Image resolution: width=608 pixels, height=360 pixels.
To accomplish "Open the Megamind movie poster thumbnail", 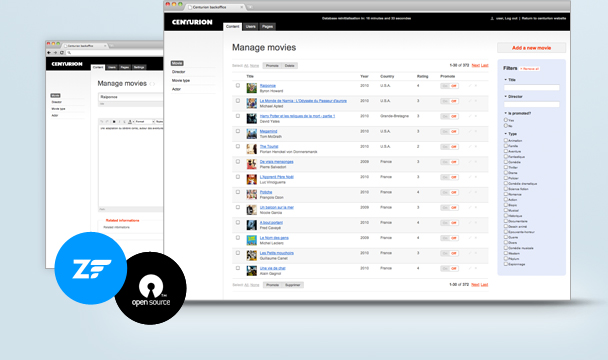I will coord(252,133).
